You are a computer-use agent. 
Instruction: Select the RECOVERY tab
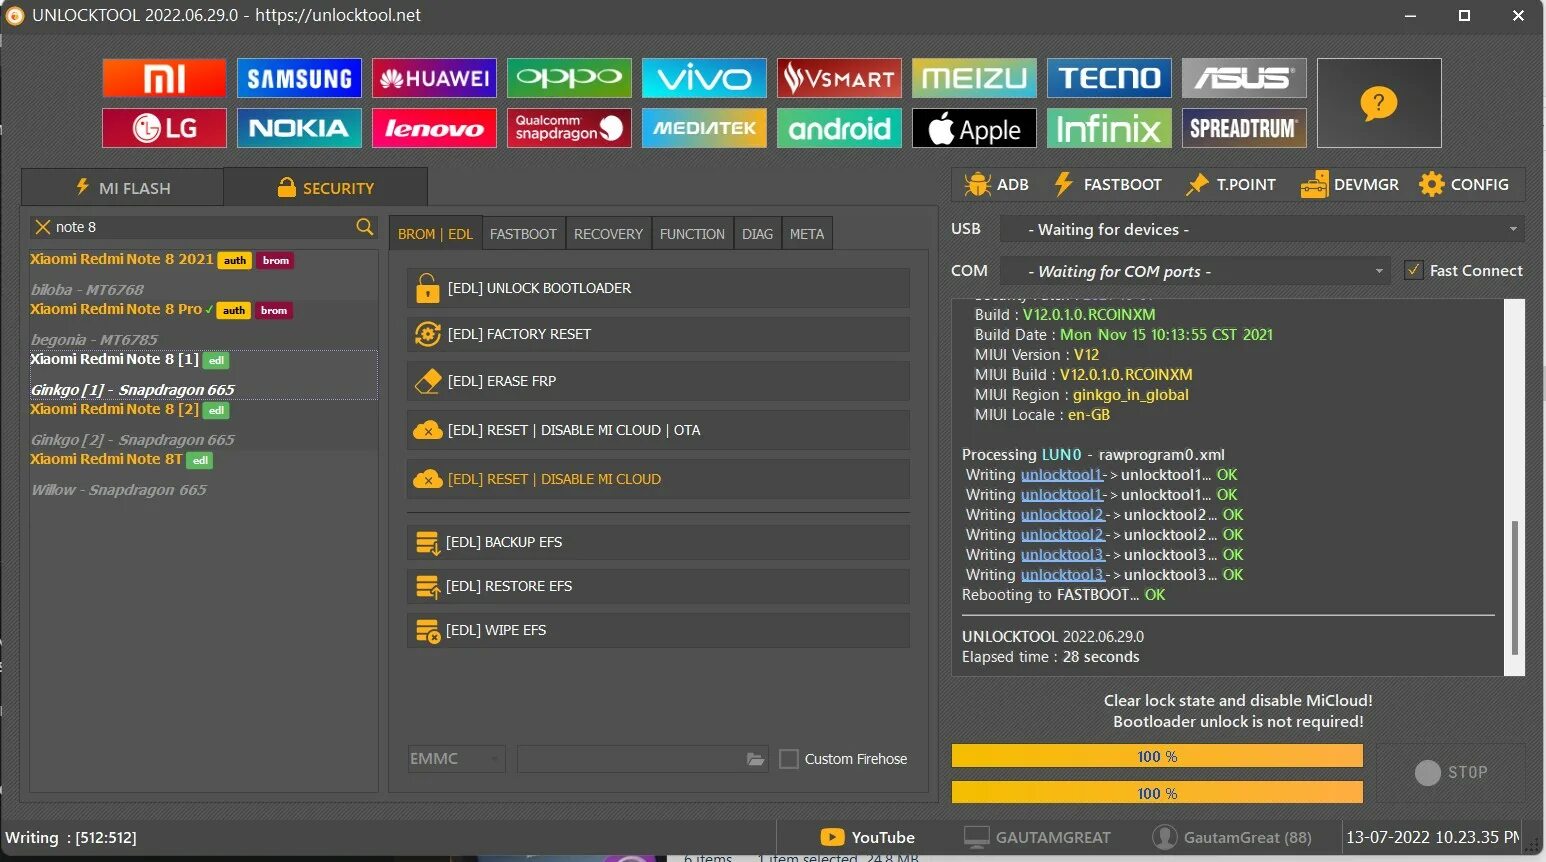pos(608,234)
